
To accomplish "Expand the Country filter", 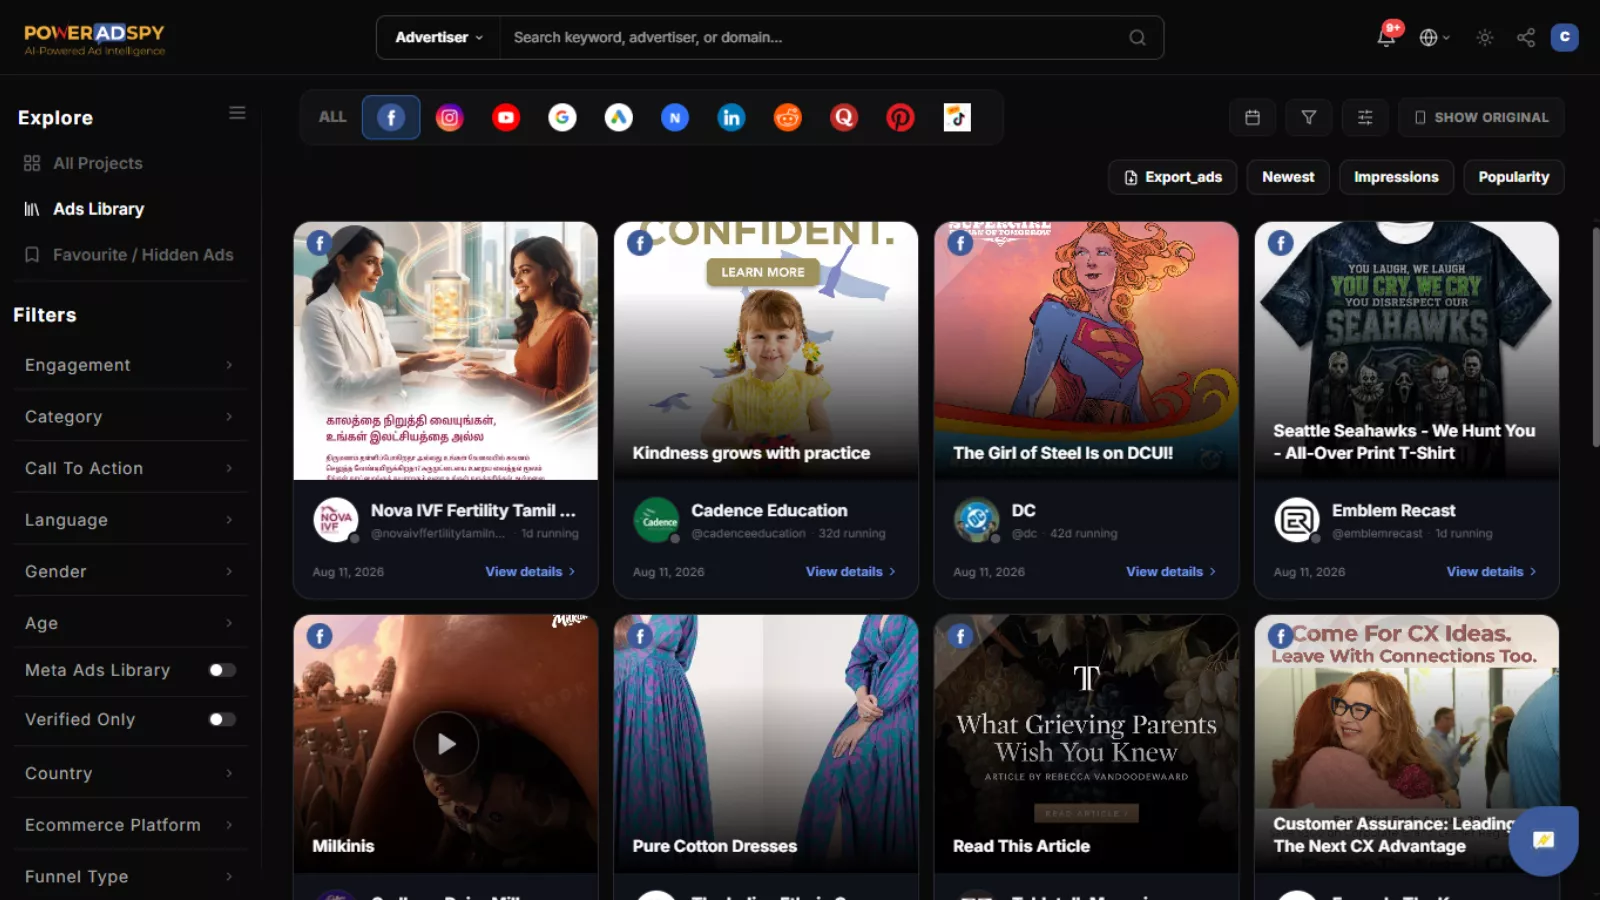I will click(x=130, y=773).
